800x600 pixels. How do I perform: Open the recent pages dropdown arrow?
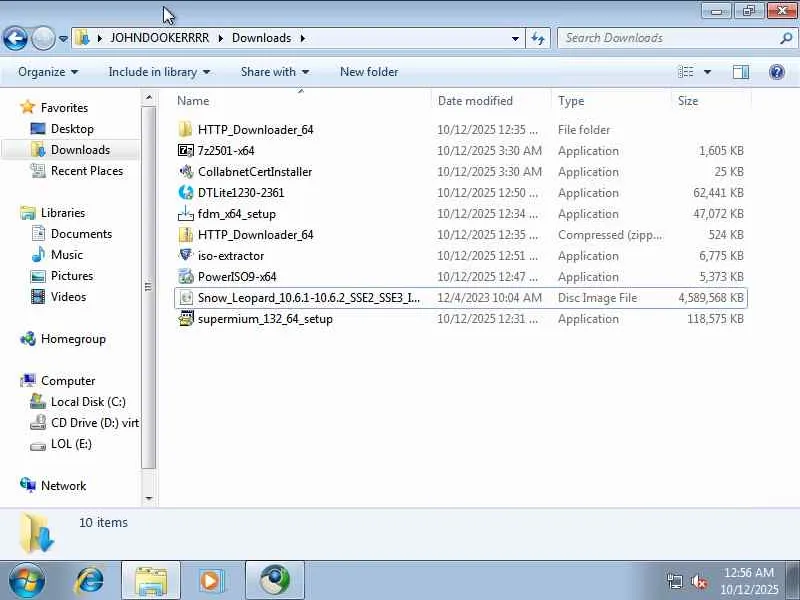63,38
